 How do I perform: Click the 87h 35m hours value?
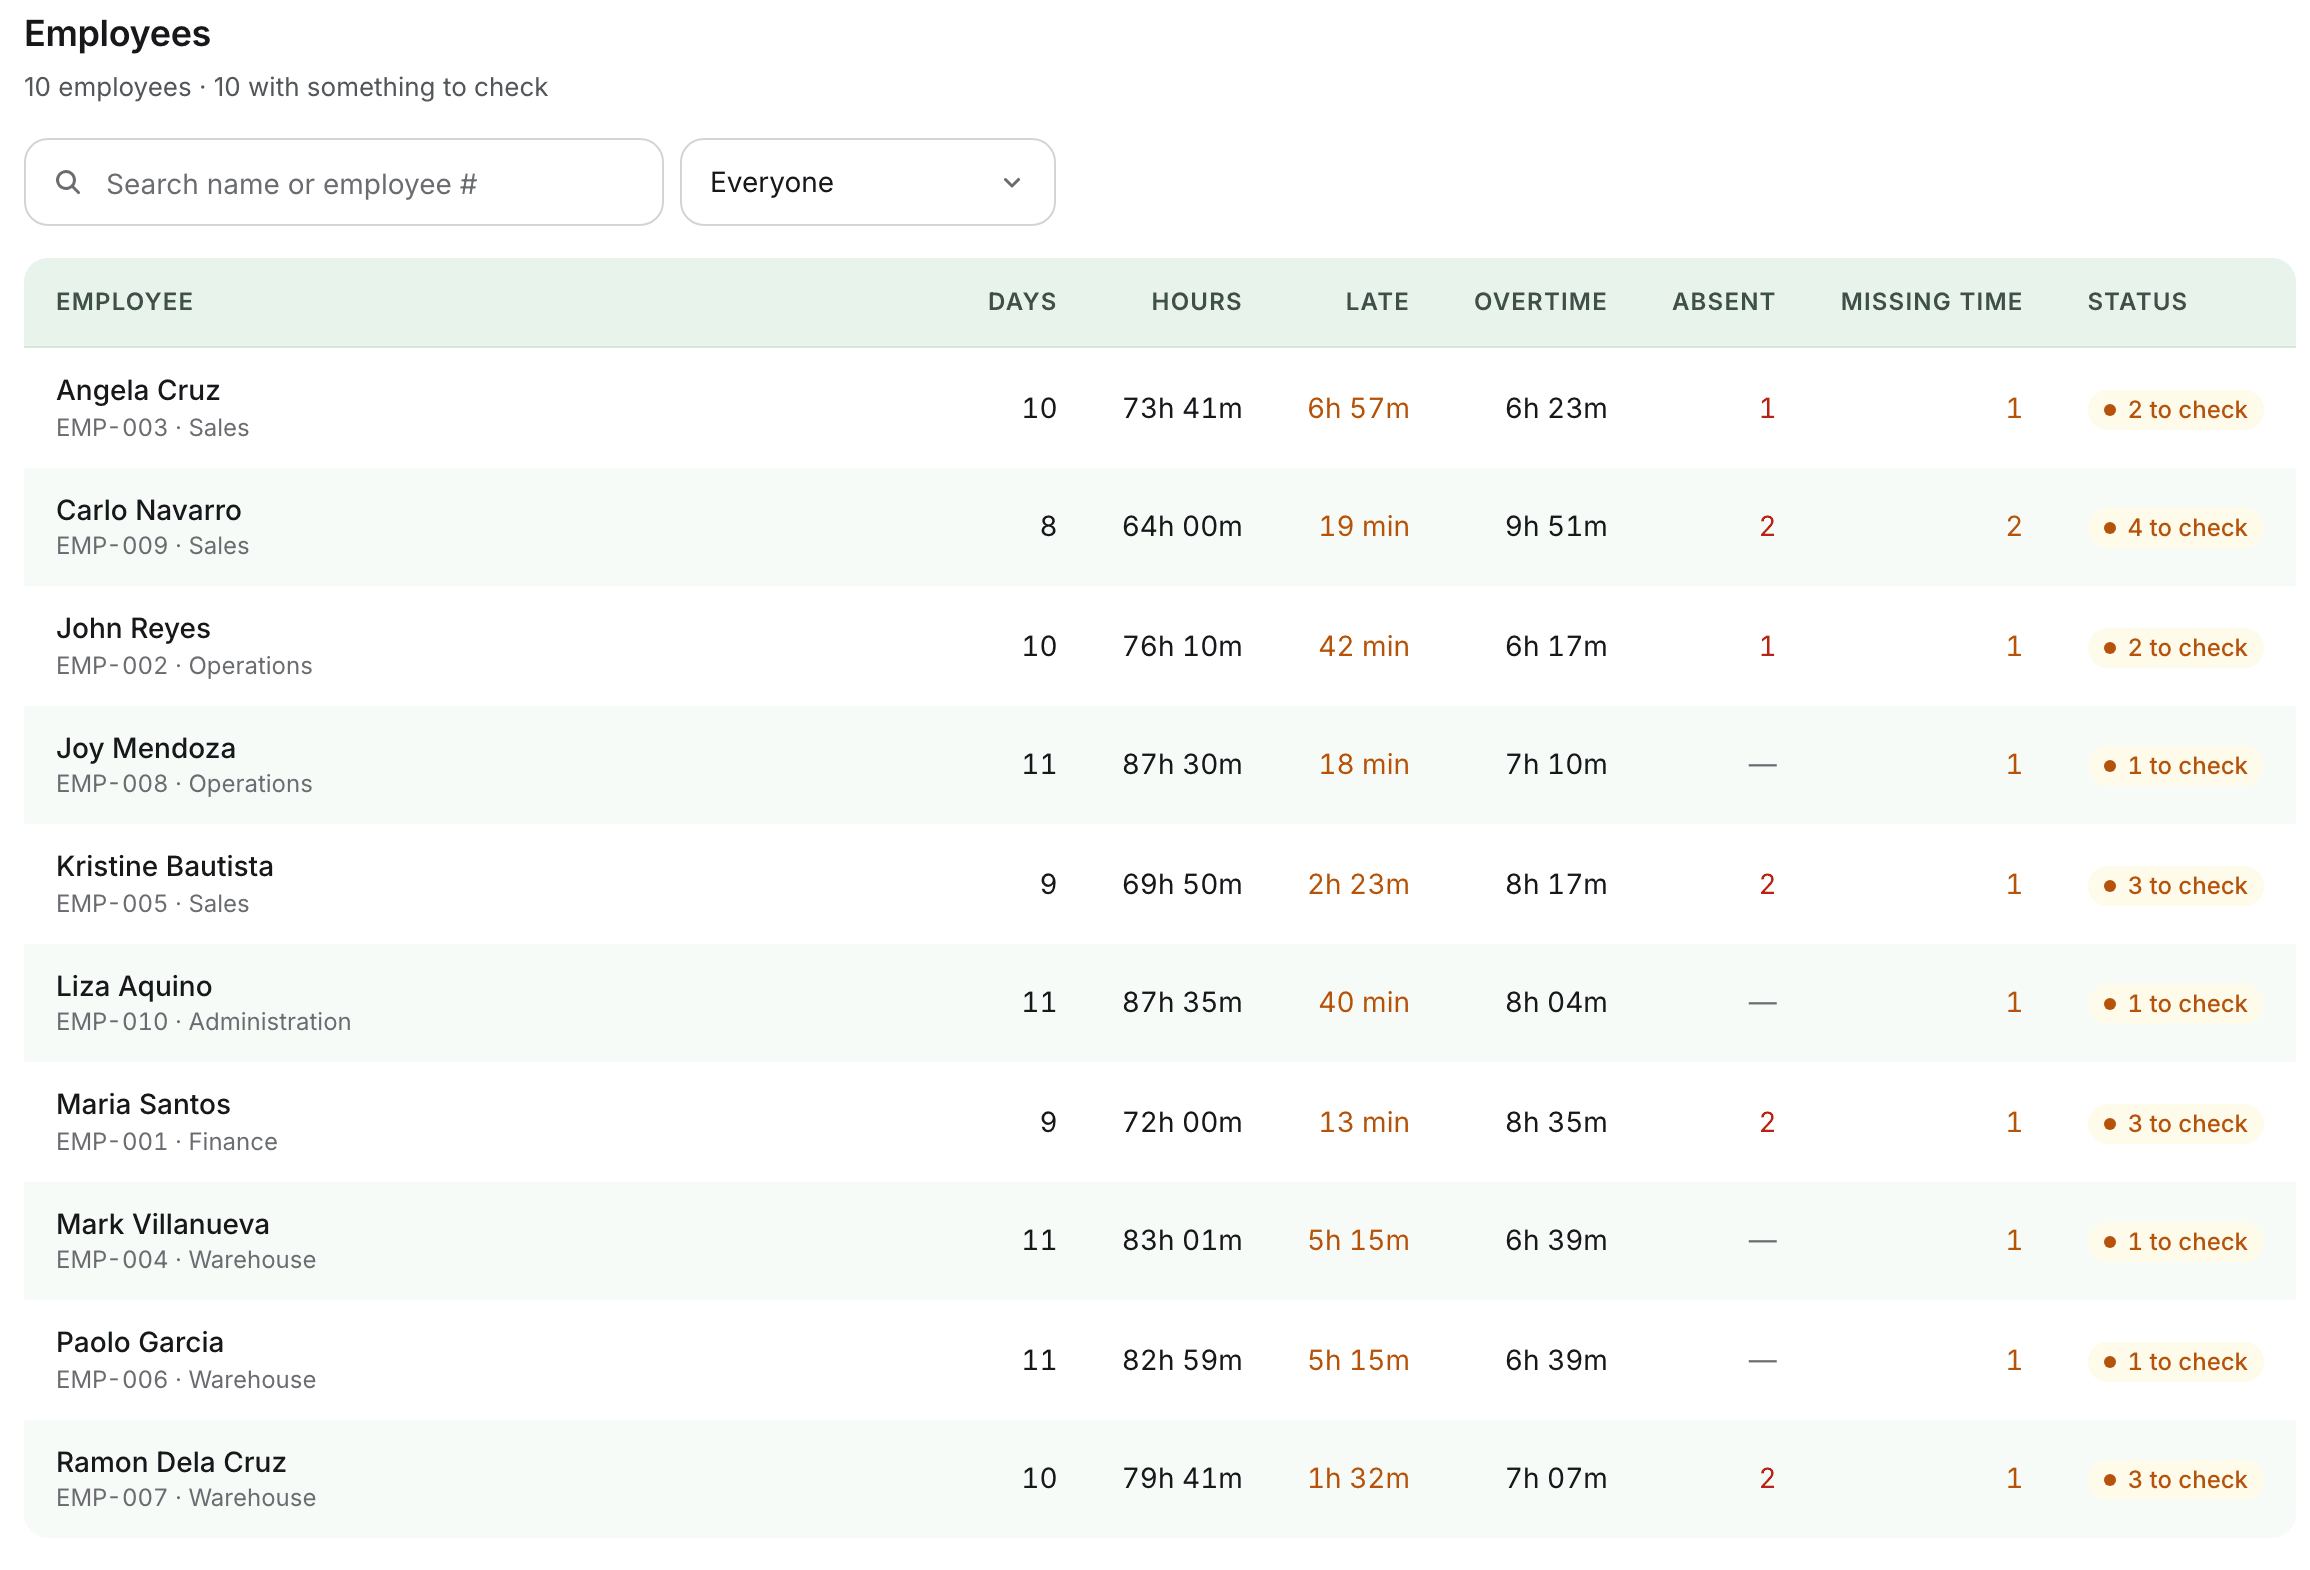pos(1182,1002)
